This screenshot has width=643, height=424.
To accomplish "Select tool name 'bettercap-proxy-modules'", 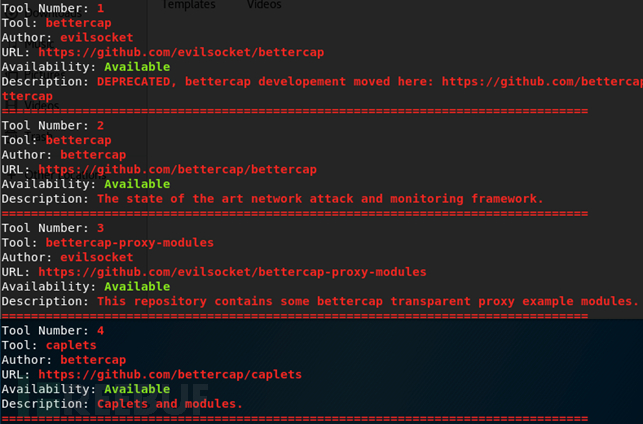I will click(130, 243).
